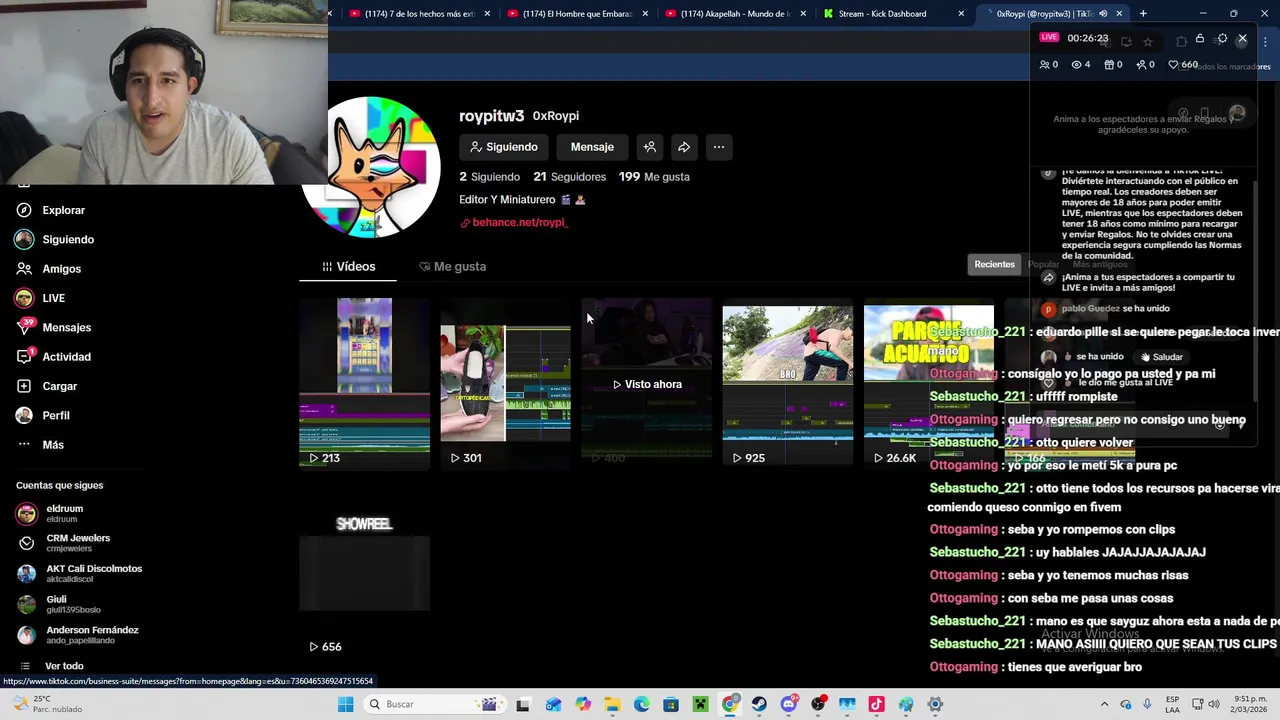Click the Mensaje button on profile
This screenshot has height=720, width=1280.
pos(592,147)
